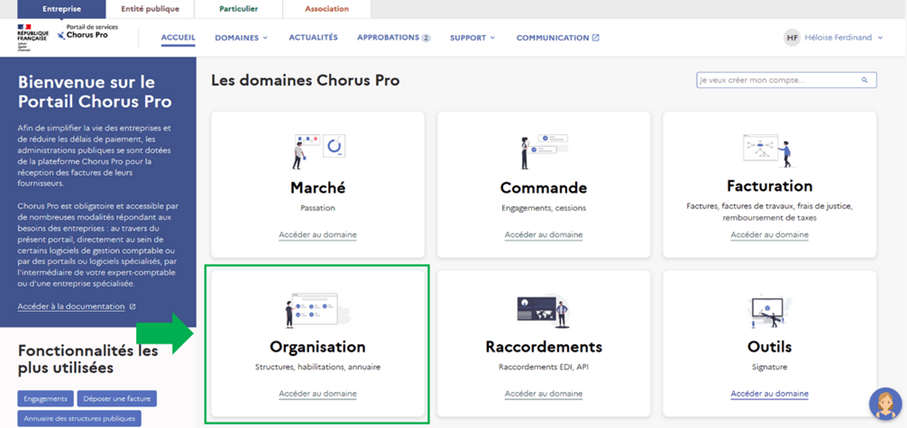Open Approbations with 2 pending

393,38
